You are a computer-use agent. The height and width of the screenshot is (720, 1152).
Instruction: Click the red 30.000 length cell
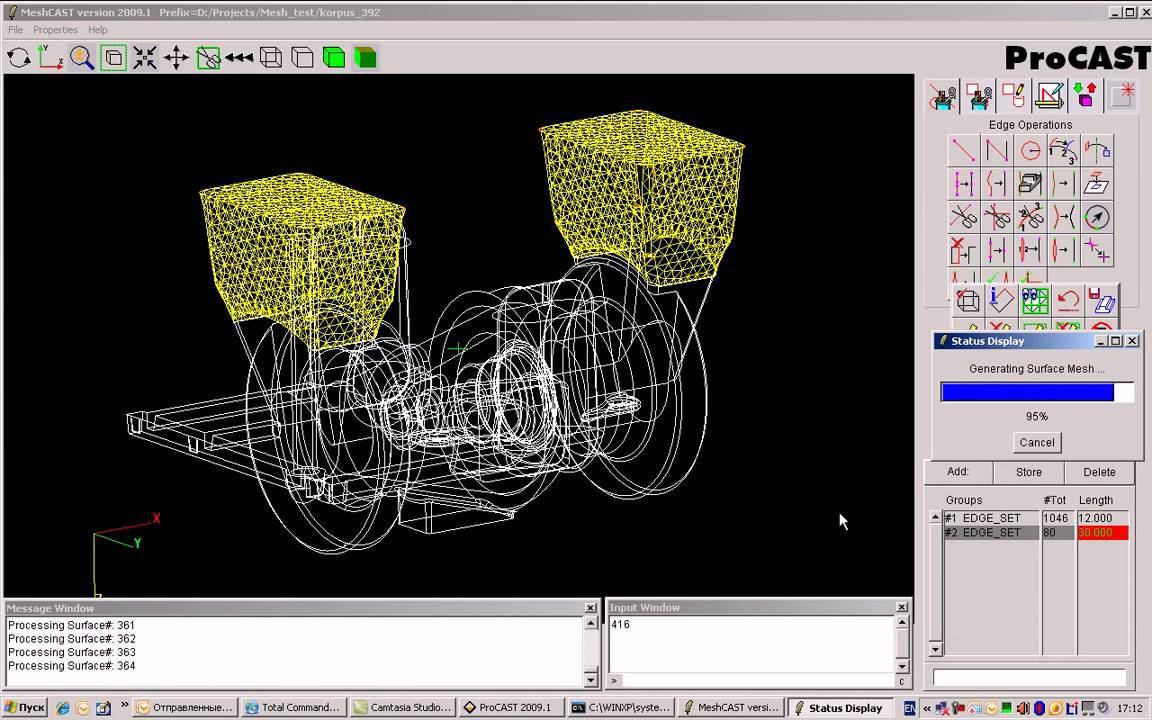click(x=1102, y=533)
